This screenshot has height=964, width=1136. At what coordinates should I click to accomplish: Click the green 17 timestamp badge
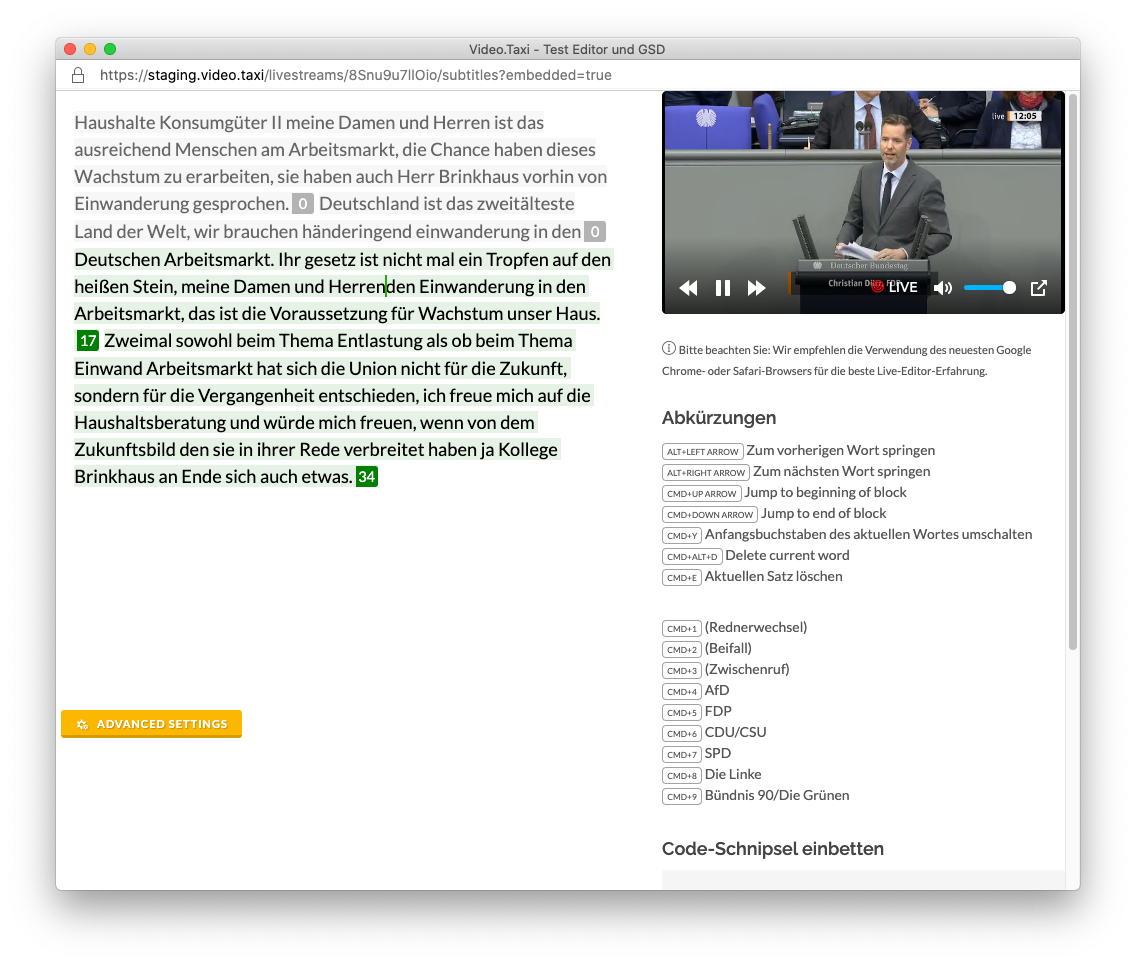(x=88, y=340)
